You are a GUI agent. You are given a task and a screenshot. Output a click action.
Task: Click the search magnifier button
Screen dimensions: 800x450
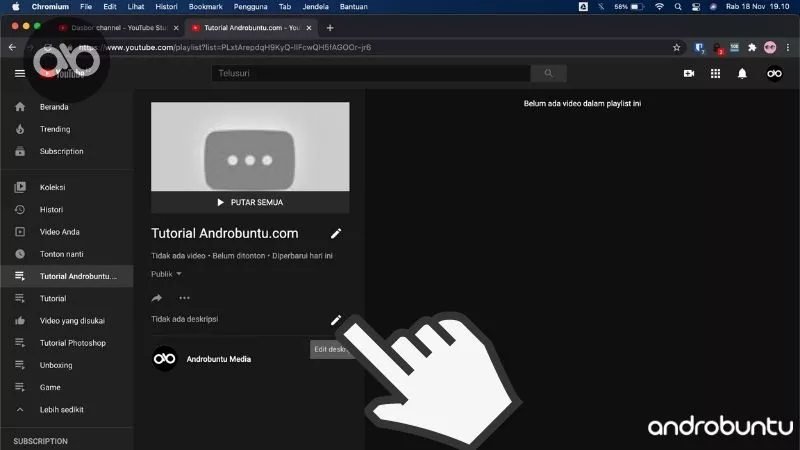(548, 73)
